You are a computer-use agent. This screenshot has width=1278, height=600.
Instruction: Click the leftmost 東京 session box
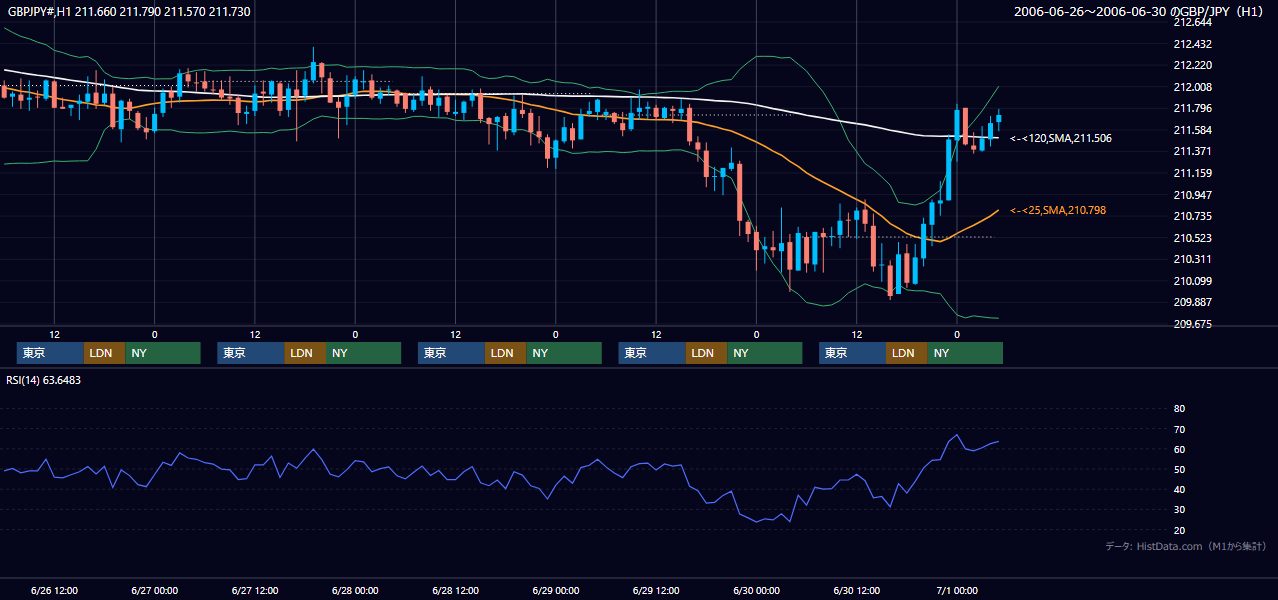50,353
